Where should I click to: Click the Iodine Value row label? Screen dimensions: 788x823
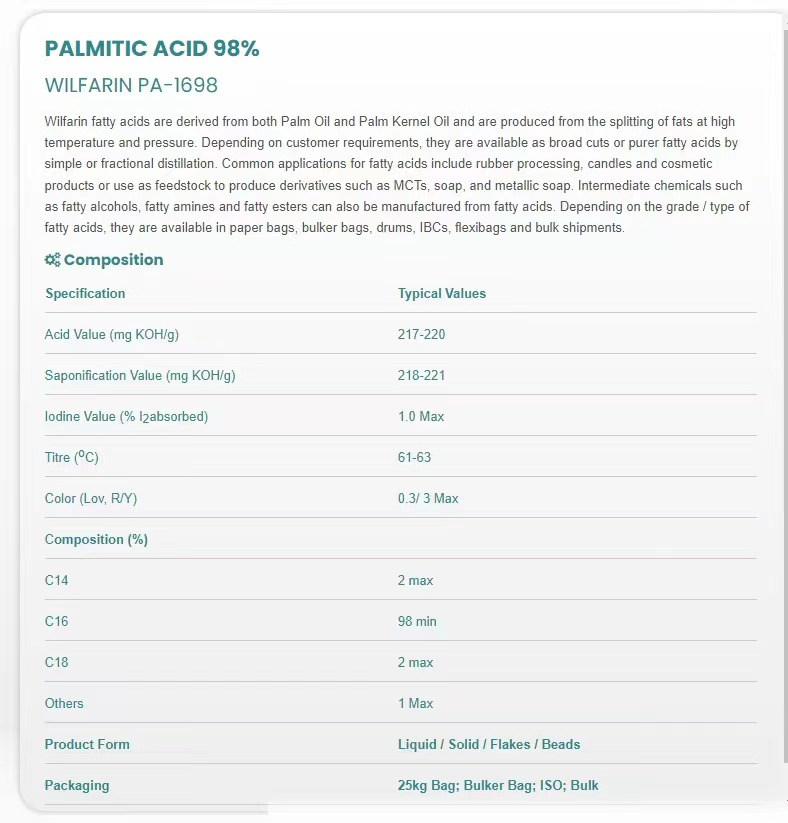click(127, 417)
